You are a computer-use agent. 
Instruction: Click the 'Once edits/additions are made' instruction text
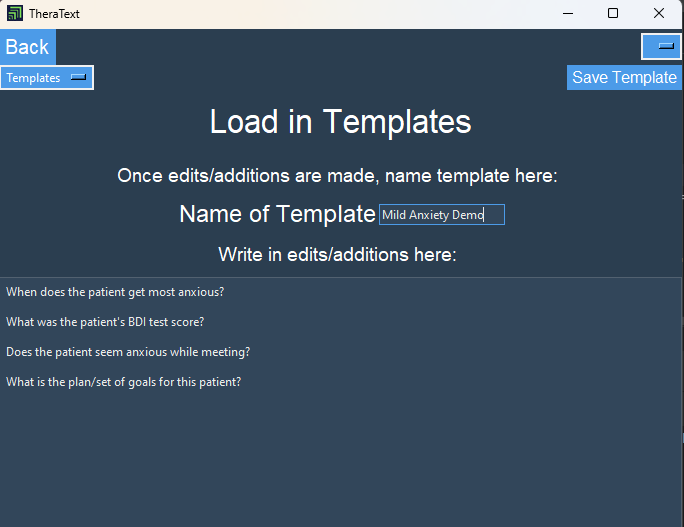click(x=337, y=176)
